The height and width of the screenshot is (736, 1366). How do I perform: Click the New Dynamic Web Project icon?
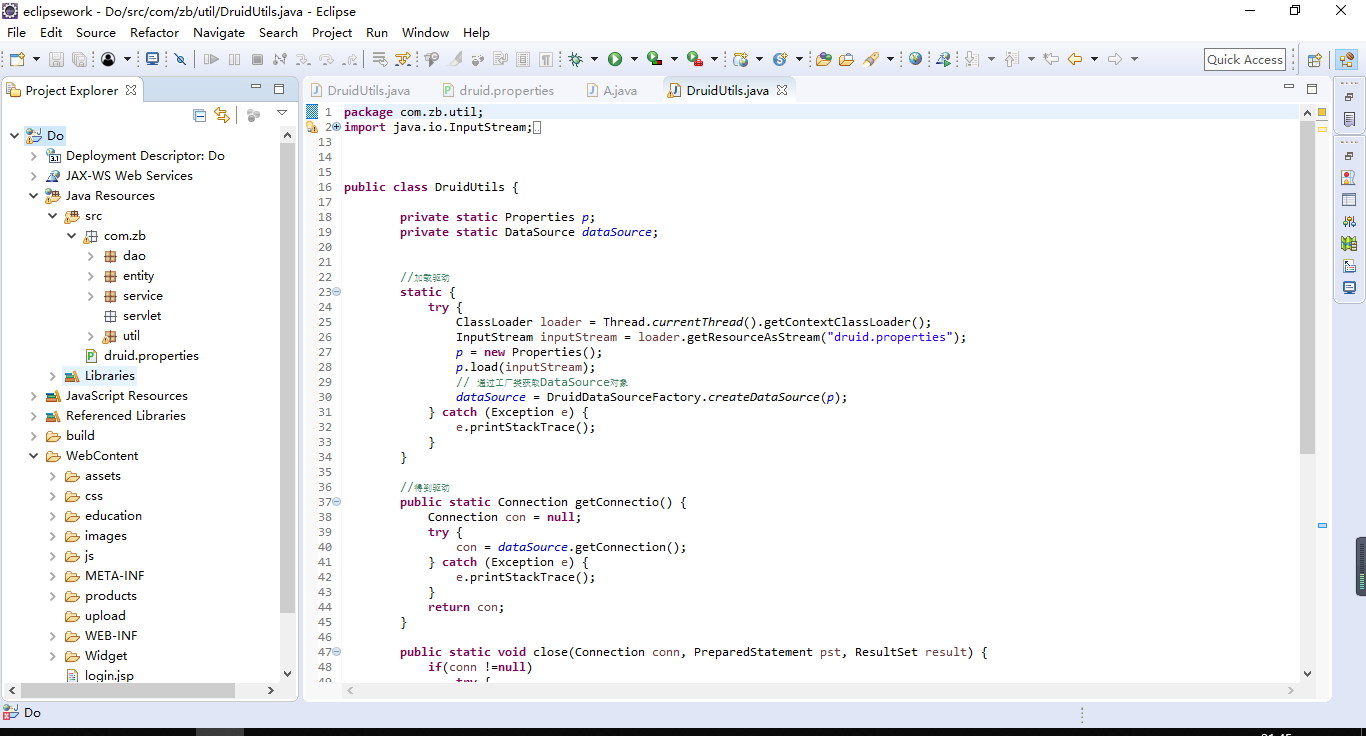pyautogui.click(x=740, y=59)
